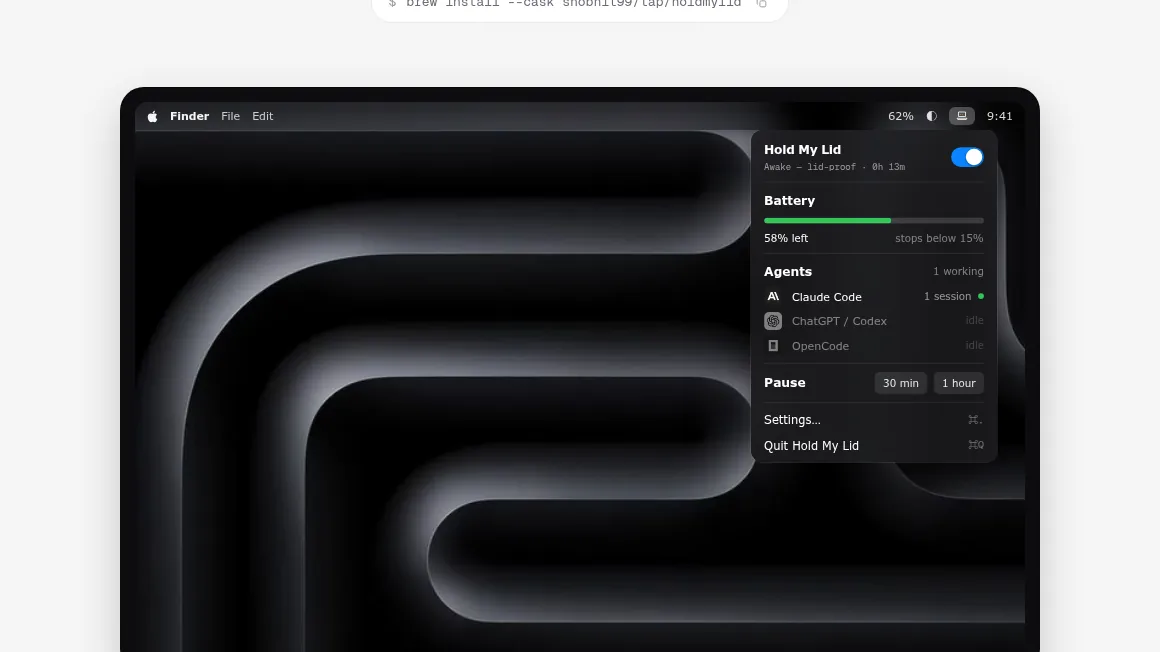Pause for 1 hour

[x=959, y=383]
